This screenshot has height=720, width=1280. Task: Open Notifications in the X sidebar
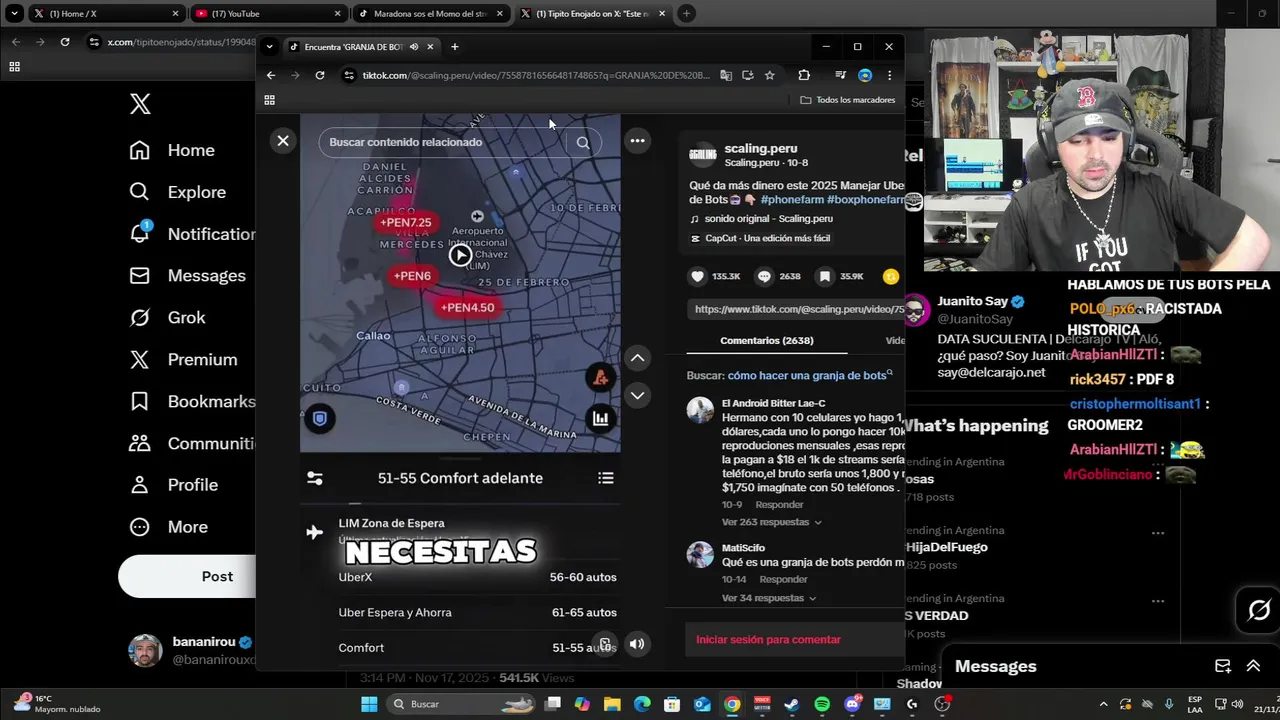click(192, 234)
